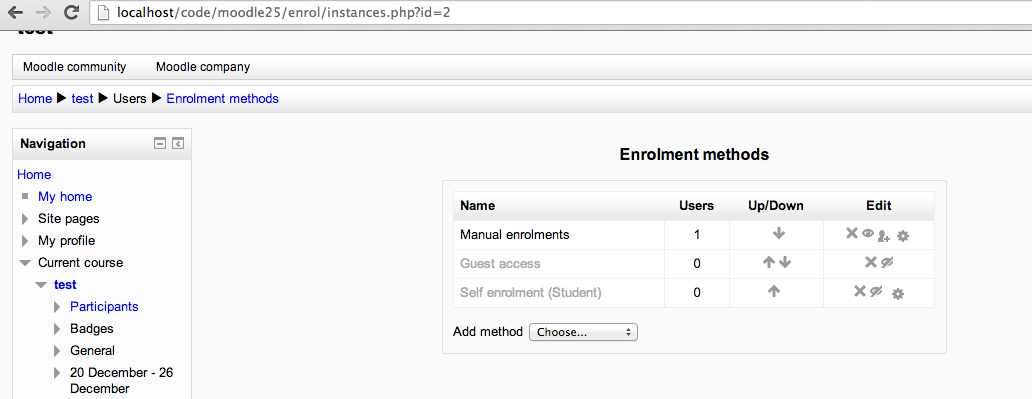The height and width of the screenshot is (399, 1032).
Task: Collapse the Current course node
Action: tap(25, 263)
